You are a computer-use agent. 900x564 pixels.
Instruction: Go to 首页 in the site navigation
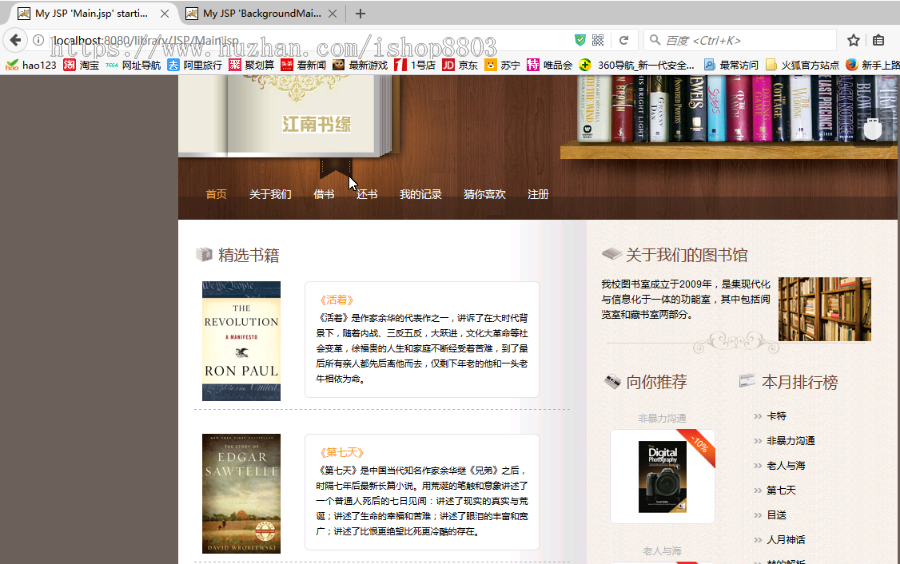[216, 194]
